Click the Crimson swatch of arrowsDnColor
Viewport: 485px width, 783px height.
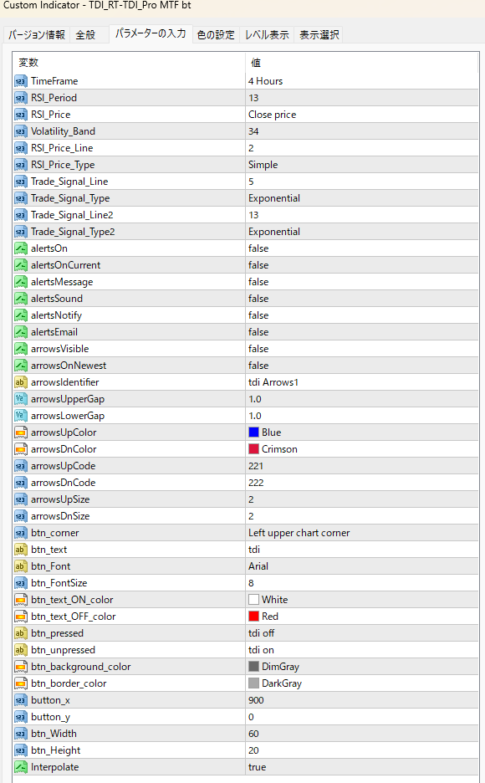pos(254,449)
